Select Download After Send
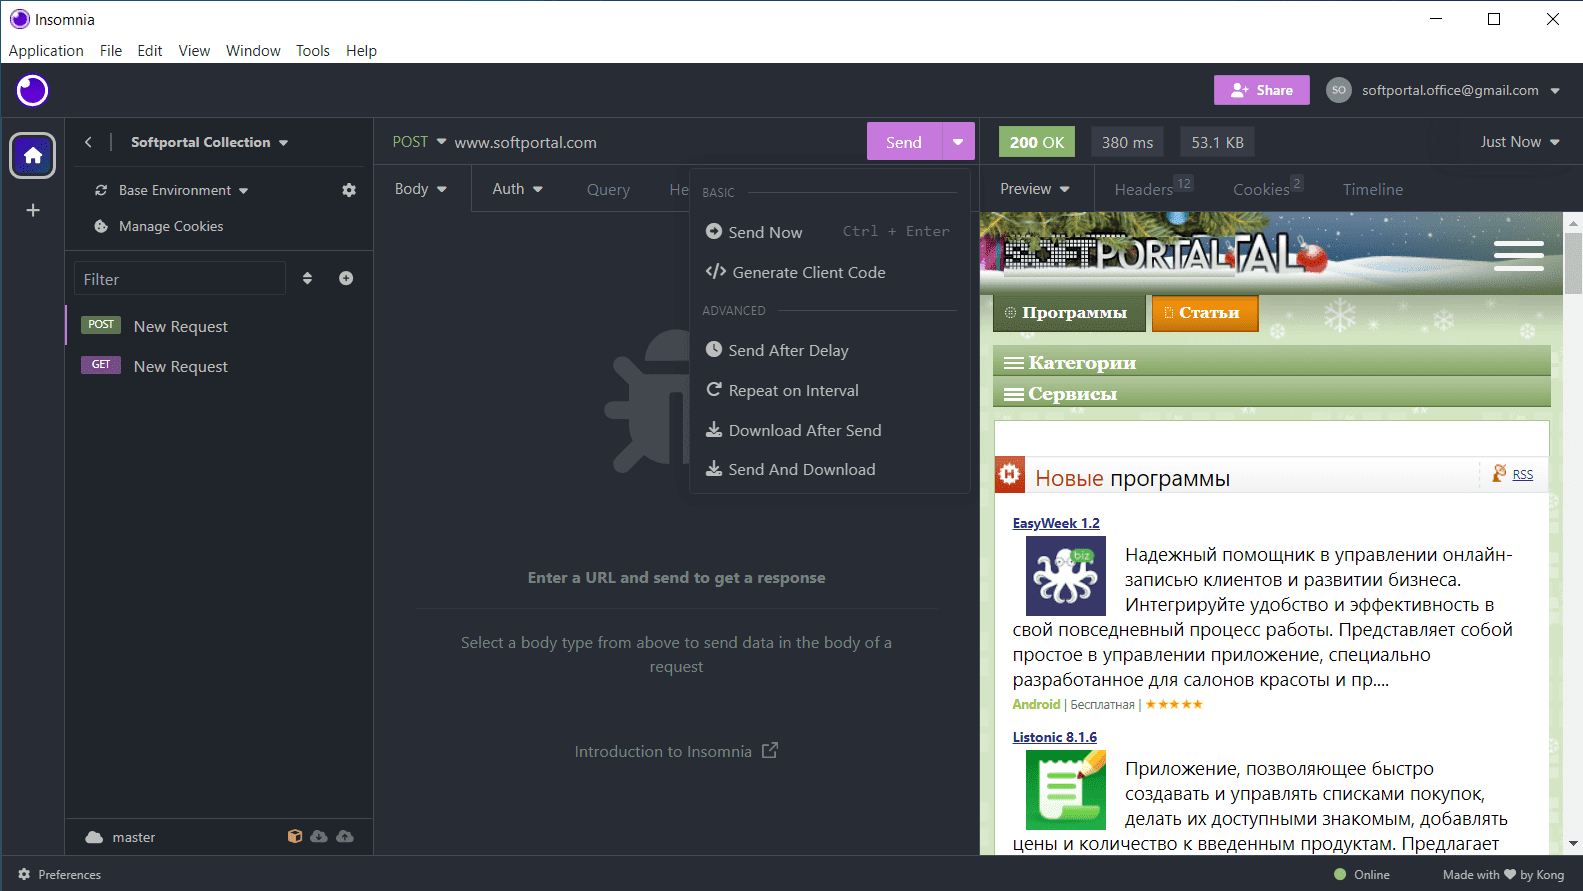This screenshot has width=1583, height=891. tap(830, 430)
